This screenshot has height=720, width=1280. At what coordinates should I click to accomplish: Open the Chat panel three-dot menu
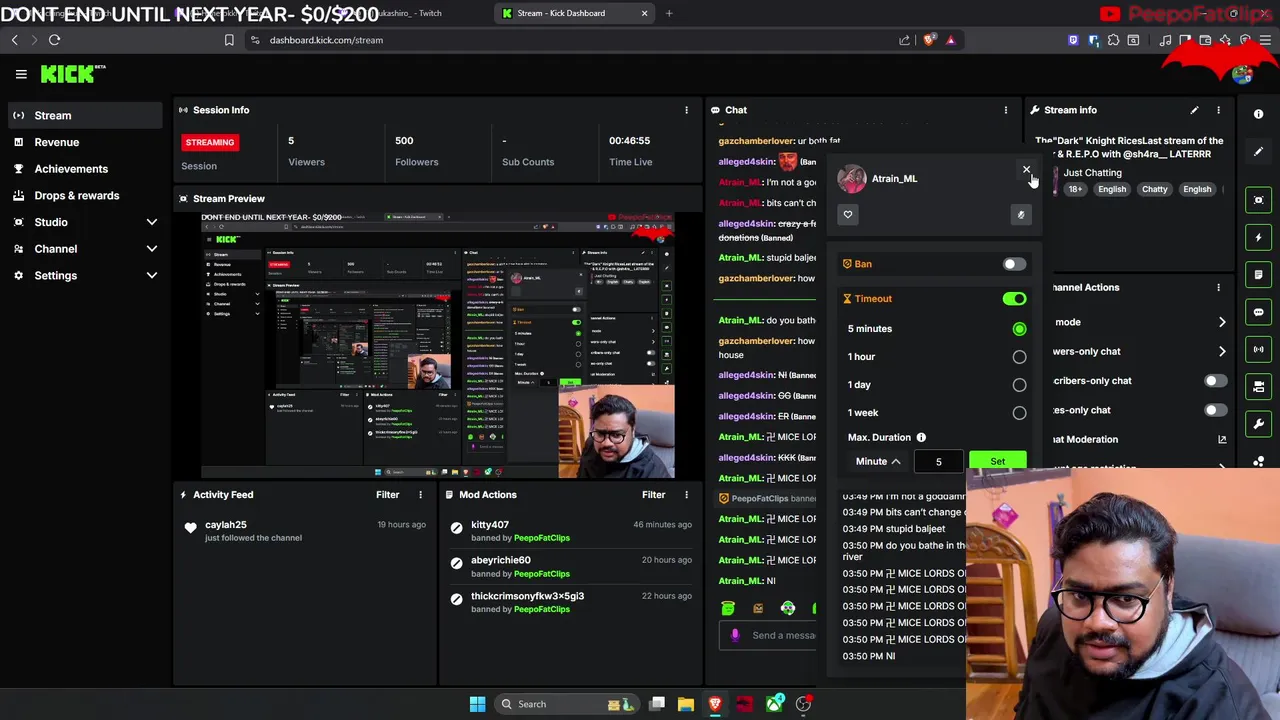[1006, 110]
